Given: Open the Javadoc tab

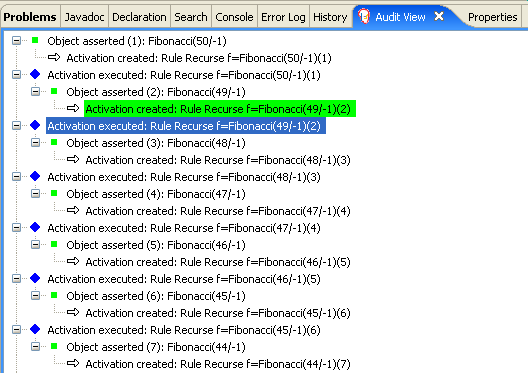Looking at the screenshot, I should coord(85,17).
